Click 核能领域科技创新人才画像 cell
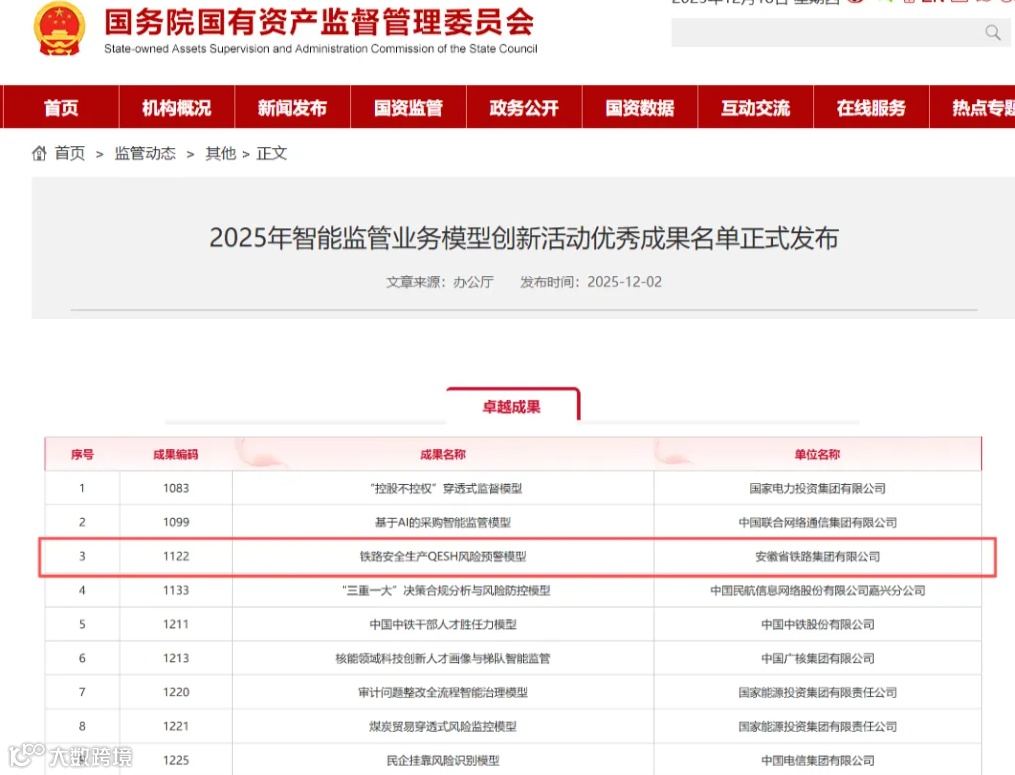 [443, 658]
